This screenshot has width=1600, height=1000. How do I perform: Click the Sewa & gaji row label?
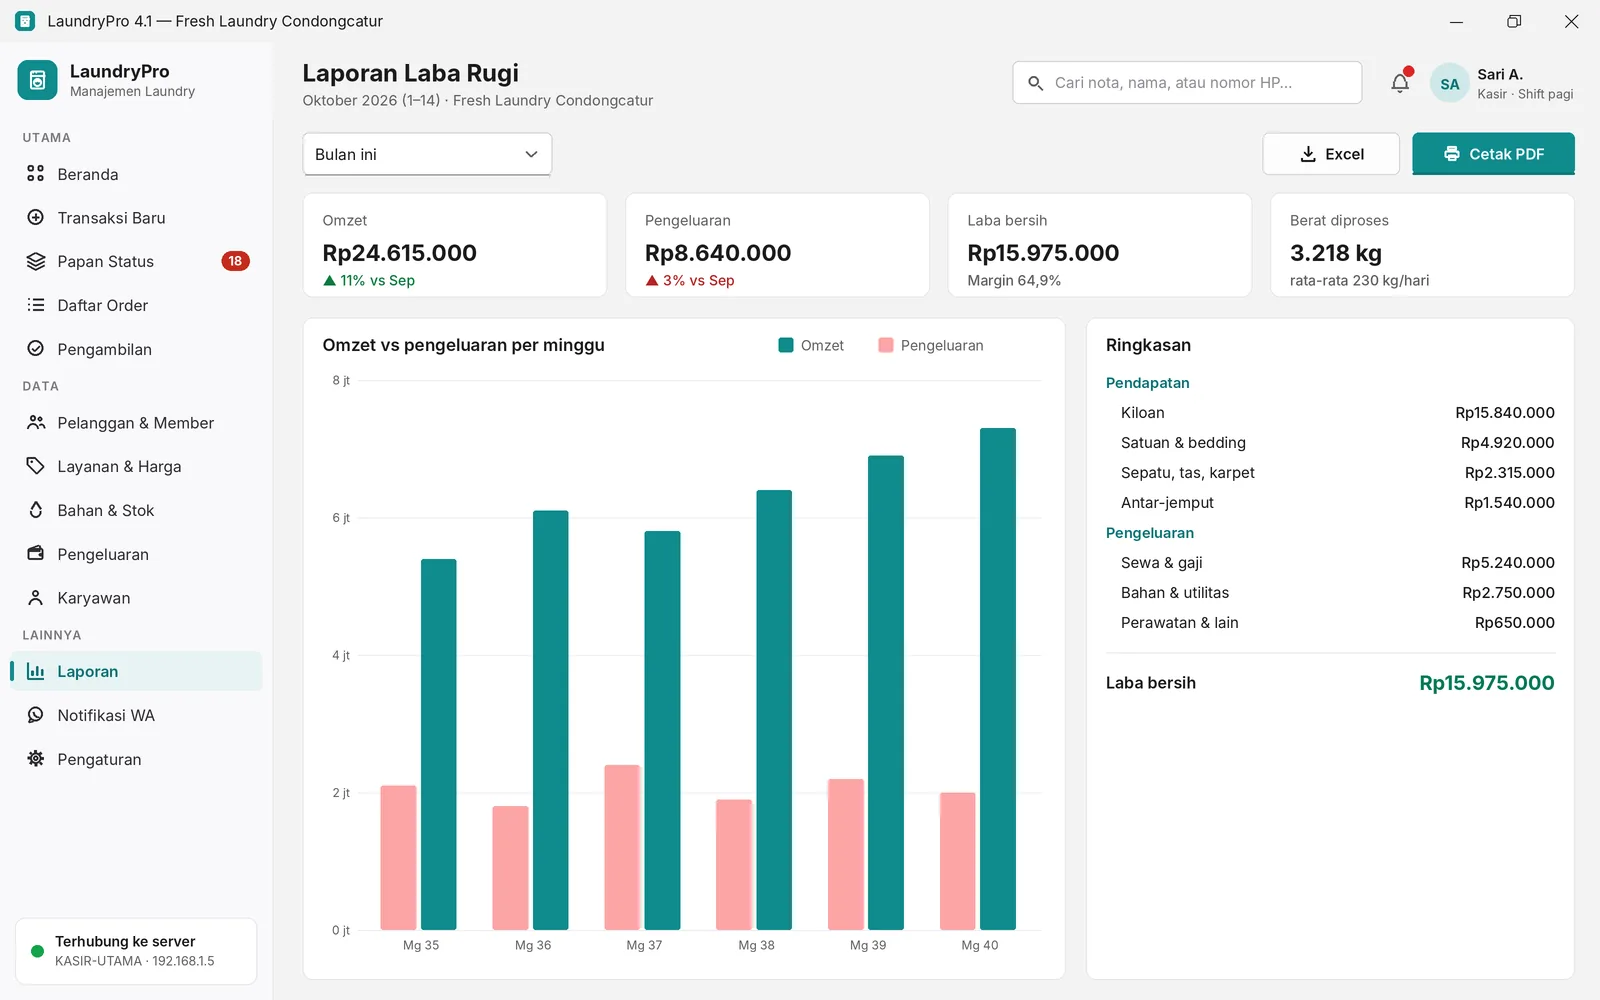(1162, 563)
